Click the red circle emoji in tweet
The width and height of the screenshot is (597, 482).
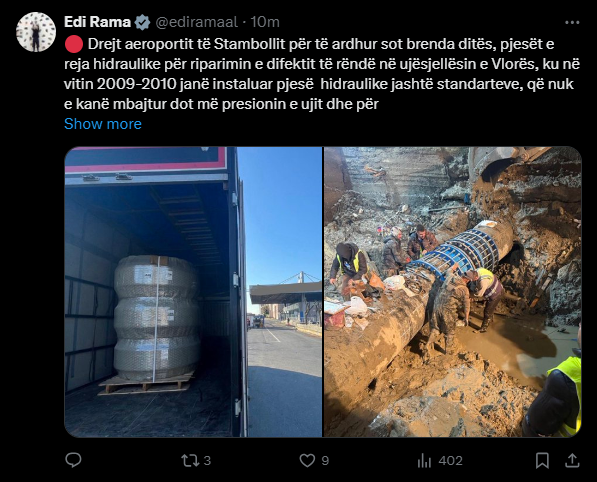click(74, 44)
